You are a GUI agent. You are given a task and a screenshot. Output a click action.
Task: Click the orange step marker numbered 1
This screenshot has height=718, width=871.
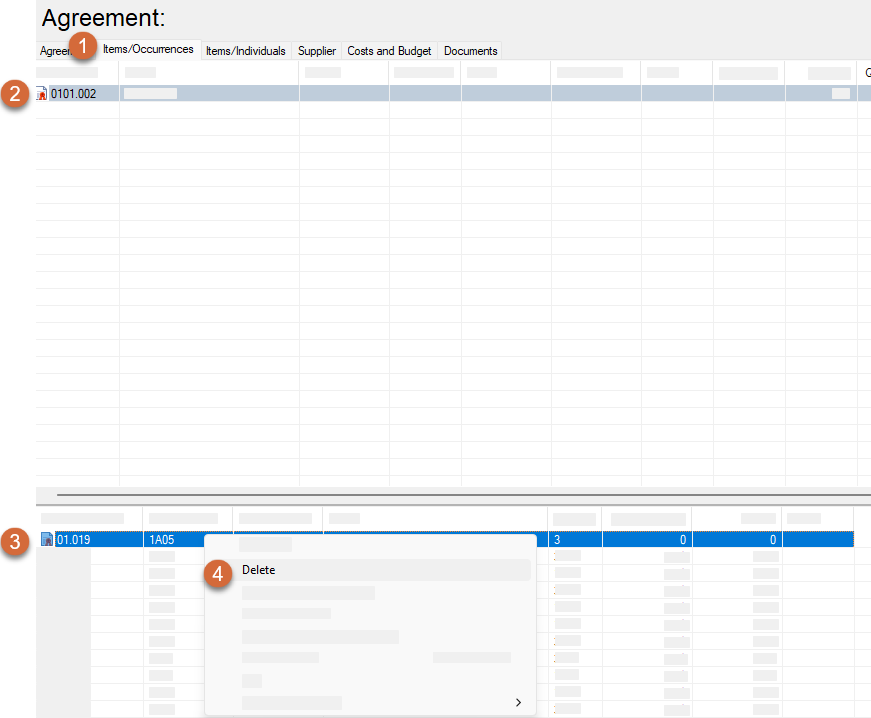point(85,46)
